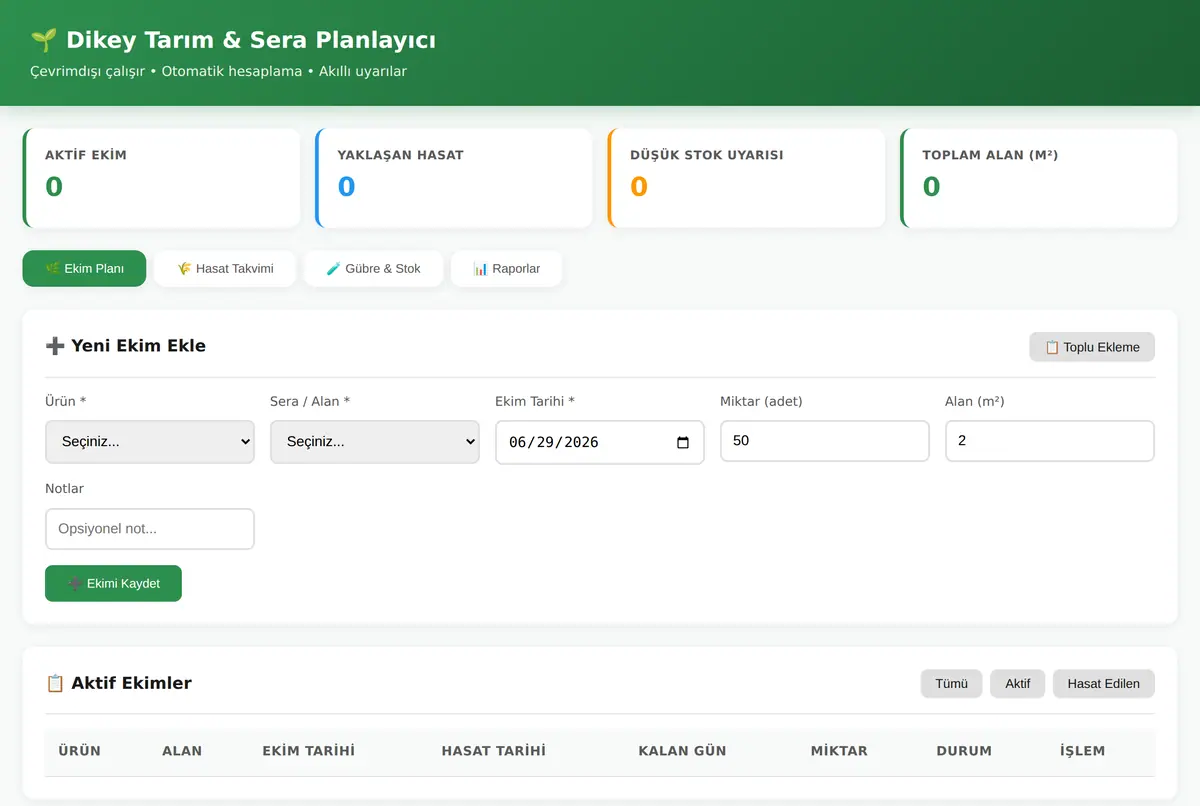Viewport: 1200px width, 806px height.
Task: Open the Hasat Takvimi tab
Action: pyautogui.click(x=225, y=268)
